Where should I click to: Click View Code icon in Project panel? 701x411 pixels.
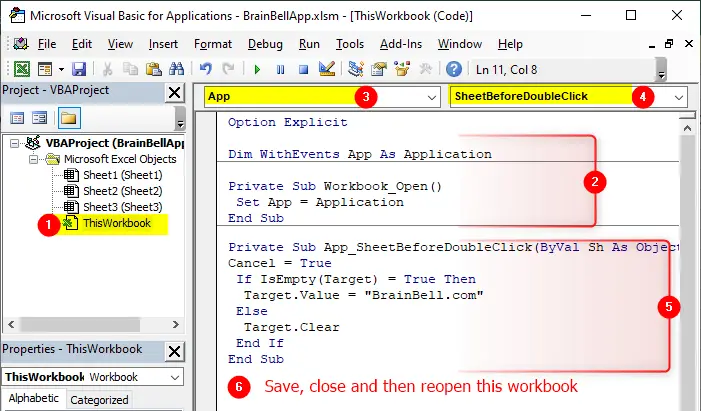pyautogui.click(x=17, y=118)
